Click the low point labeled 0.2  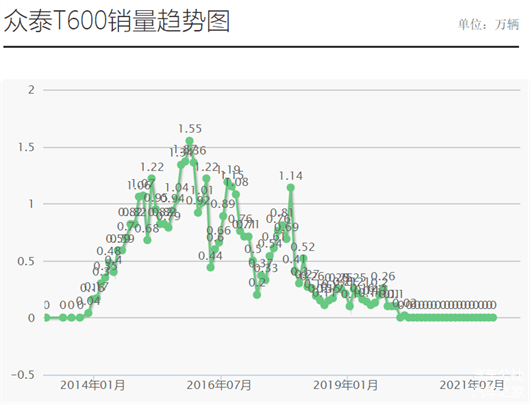tap(257, 294)
